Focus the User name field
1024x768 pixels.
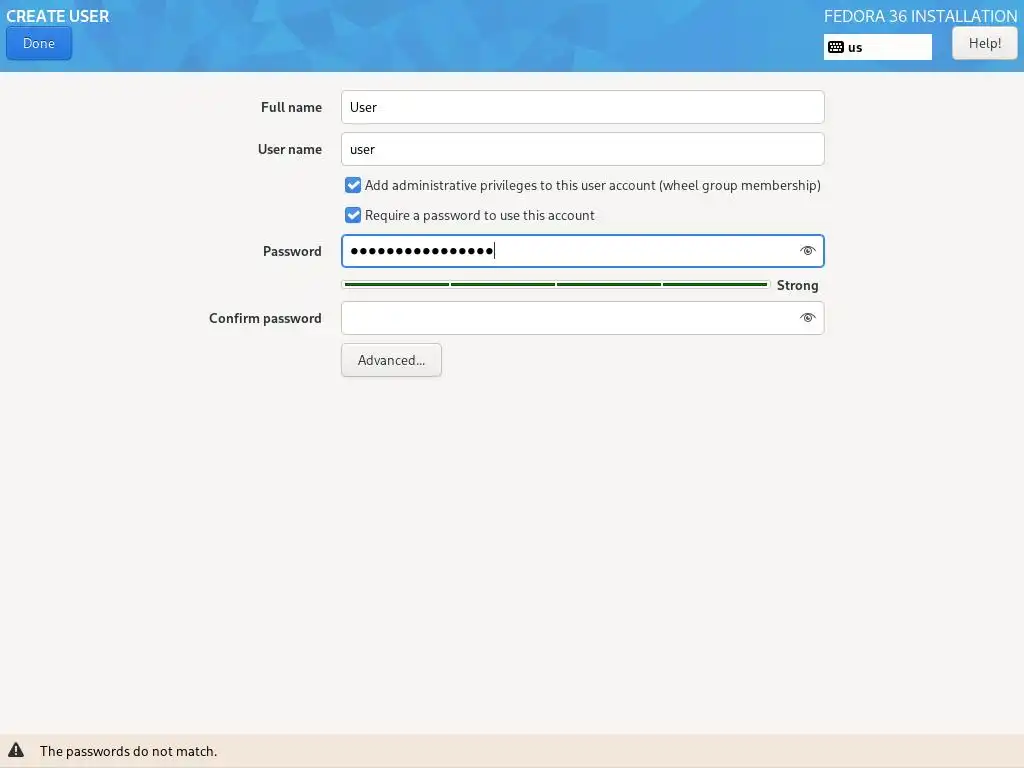[x=582, y=149]
